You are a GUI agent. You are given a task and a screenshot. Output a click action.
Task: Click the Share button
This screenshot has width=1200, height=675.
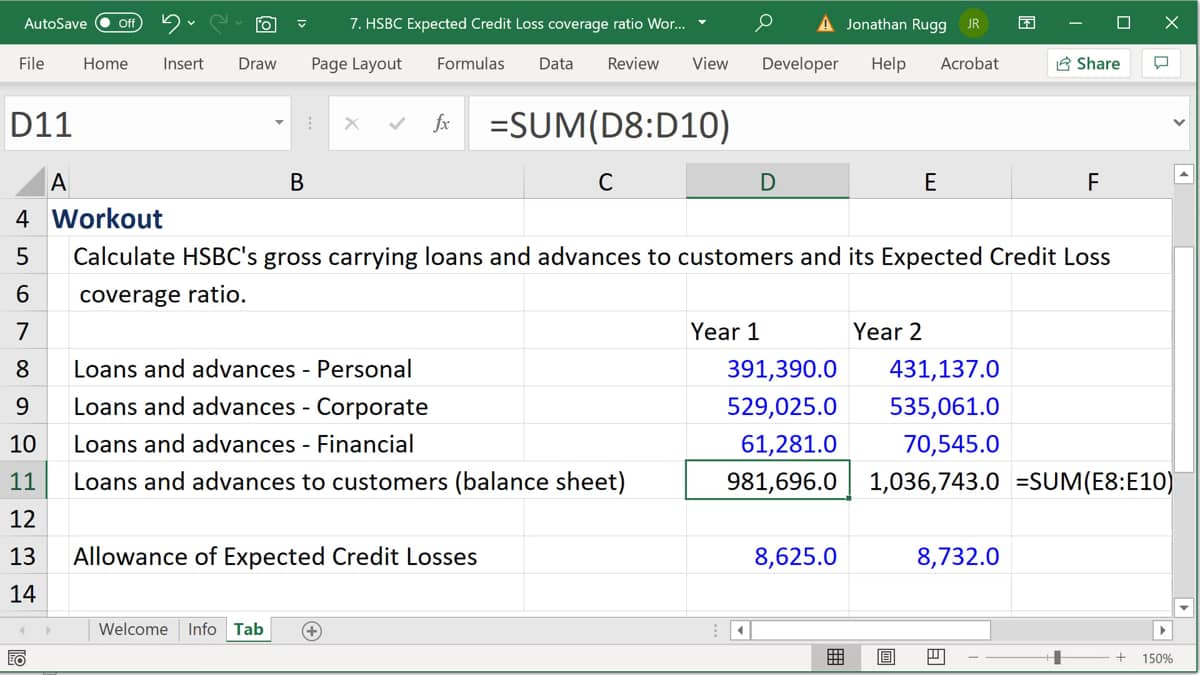coord(1088,63)
